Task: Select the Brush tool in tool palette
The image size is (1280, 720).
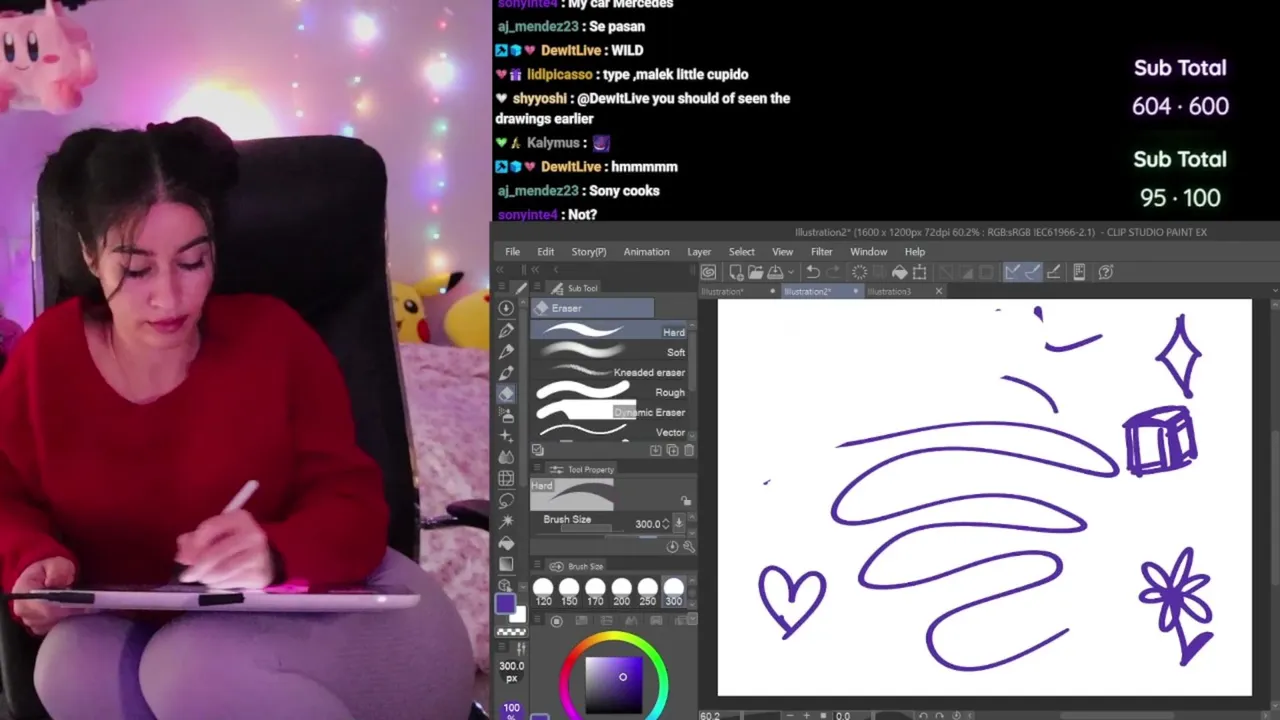Action: pos(506,373)
